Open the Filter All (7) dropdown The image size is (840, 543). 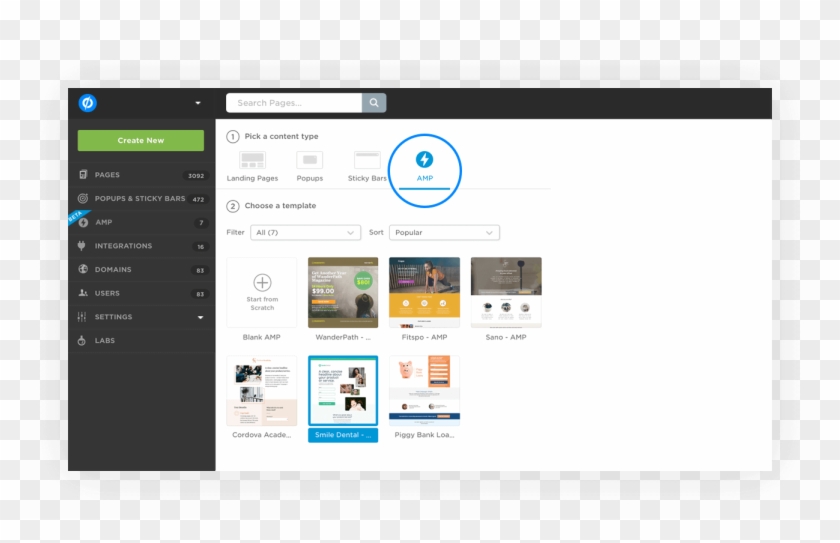click(305, 232)
